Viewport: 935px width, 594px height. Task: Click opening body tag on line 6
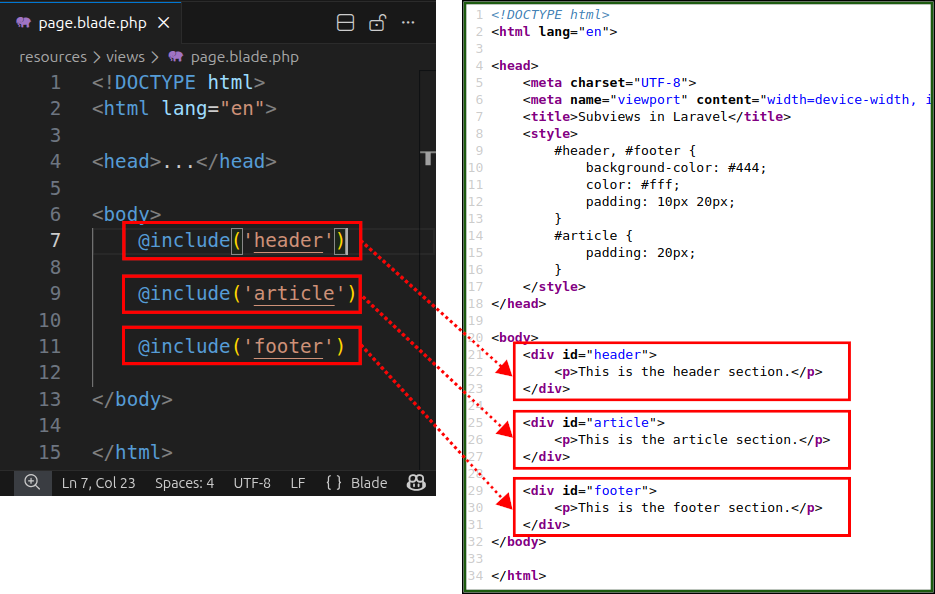coord(126,214)
